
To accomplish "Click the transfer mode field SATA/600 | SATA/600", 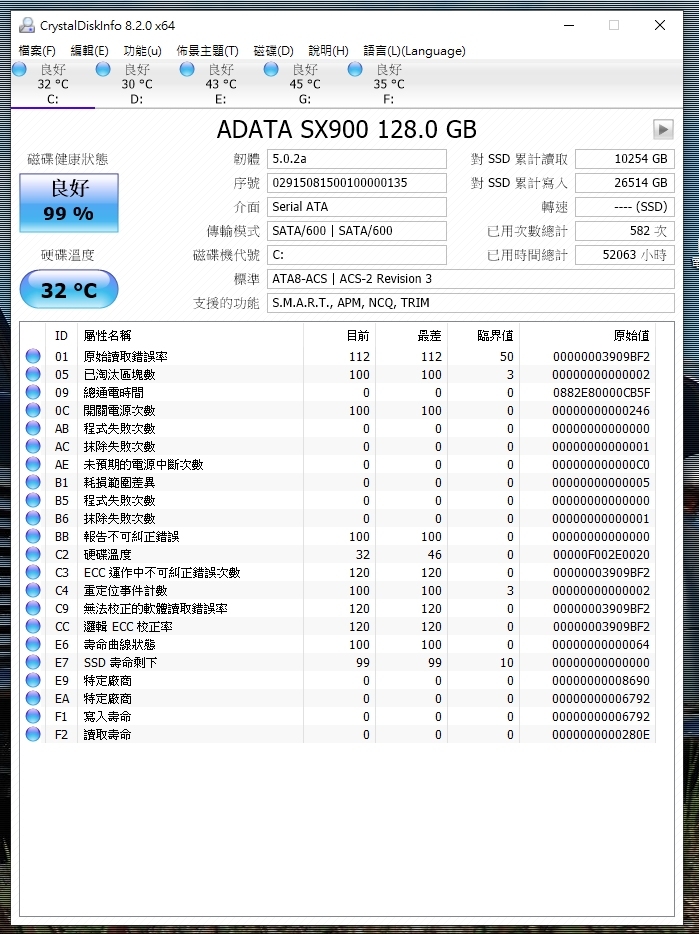I will 356,231.
